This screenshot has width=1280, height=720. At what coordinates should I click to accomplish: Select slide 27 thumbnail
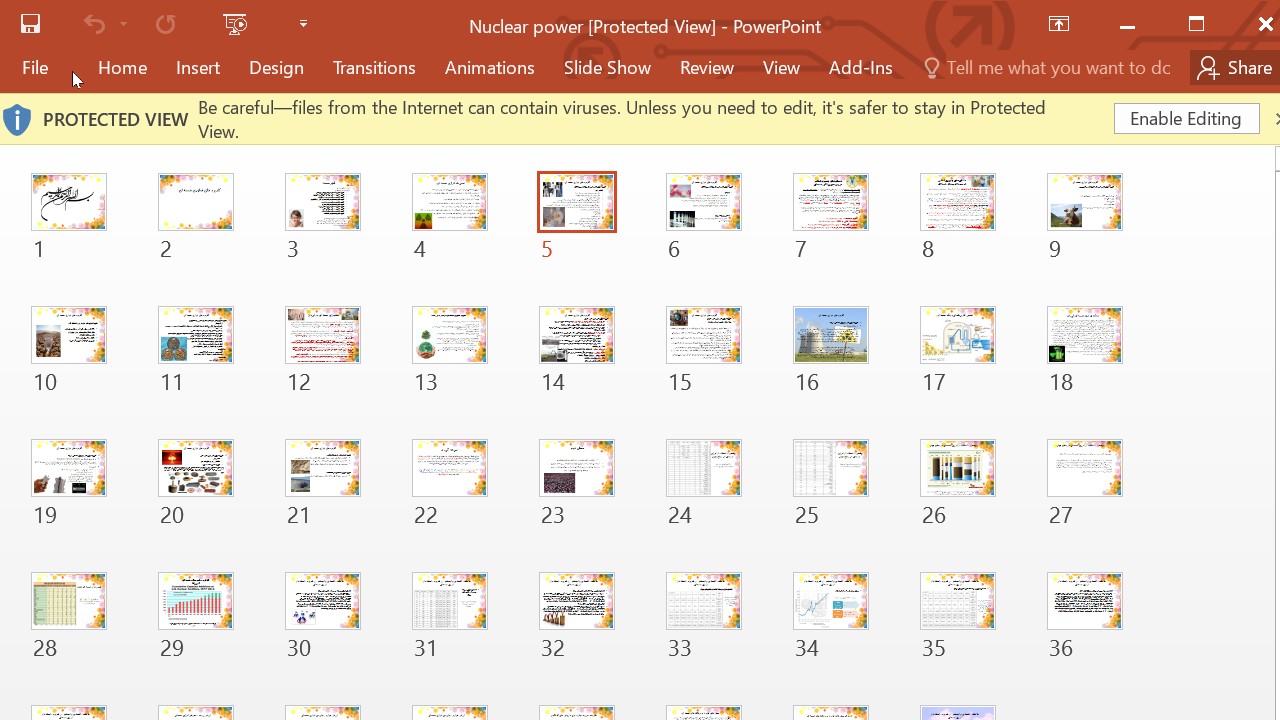click(1085, 468)
